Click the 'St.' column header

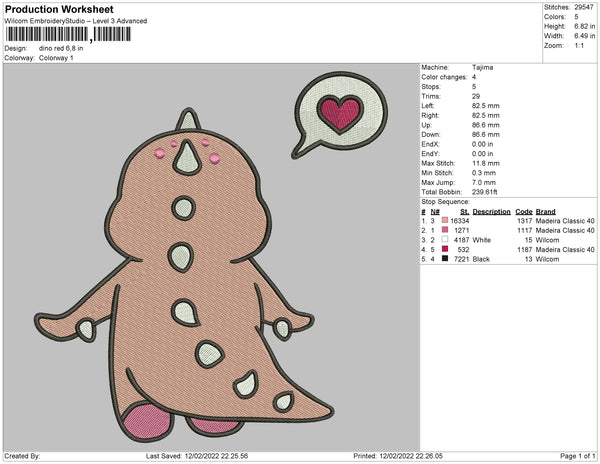coord(465,212)
